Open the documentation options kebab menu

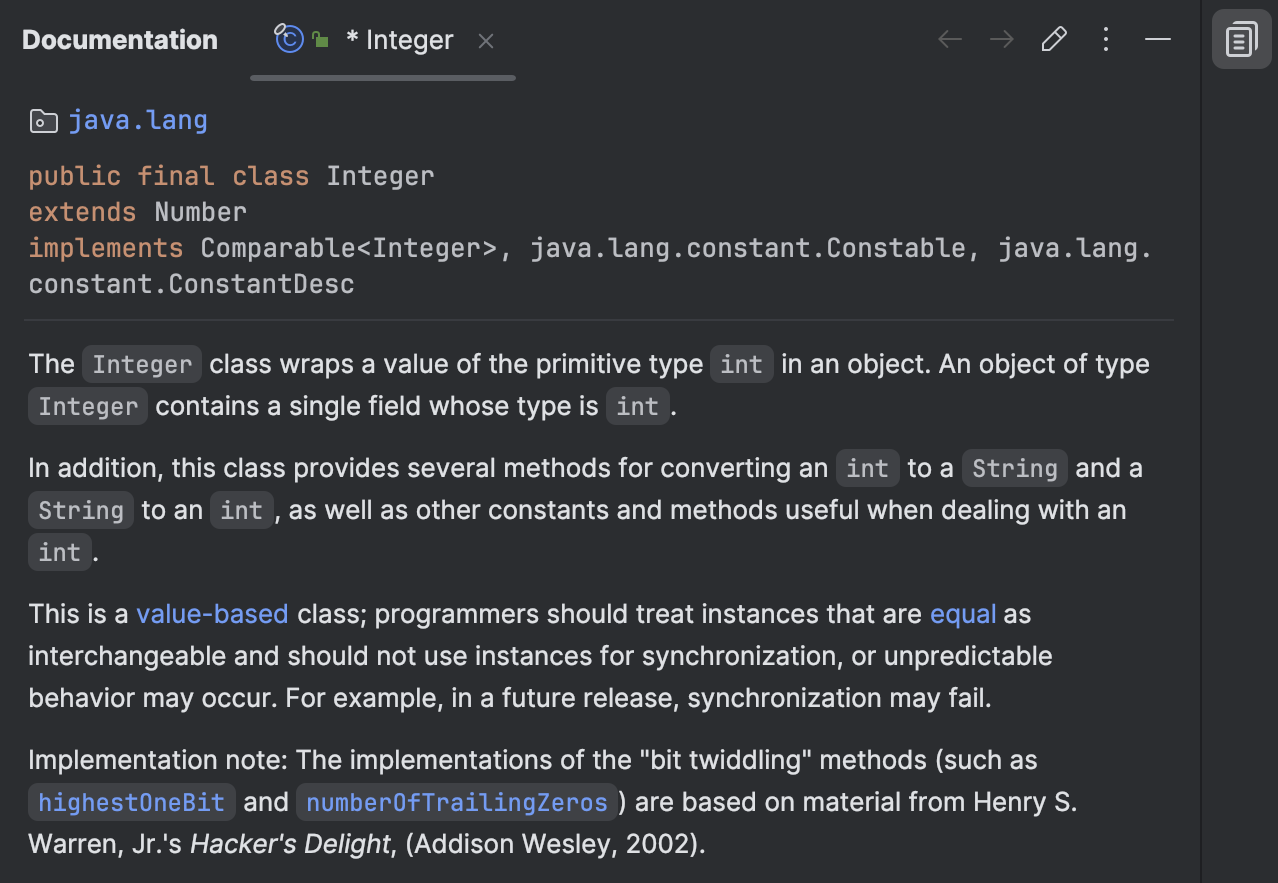[x=1105, y=39]
